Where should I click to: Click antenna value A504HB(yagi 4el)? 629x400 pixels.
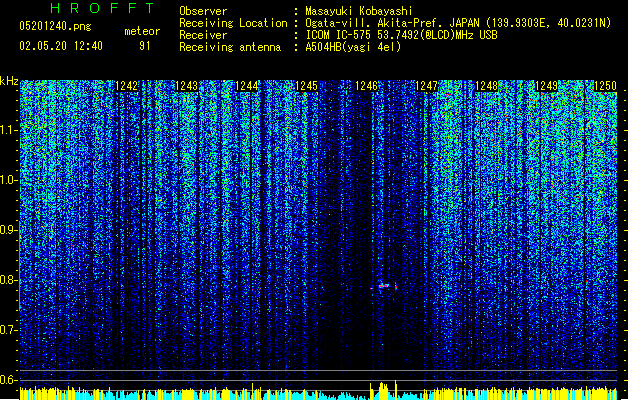tap(353, 47)
